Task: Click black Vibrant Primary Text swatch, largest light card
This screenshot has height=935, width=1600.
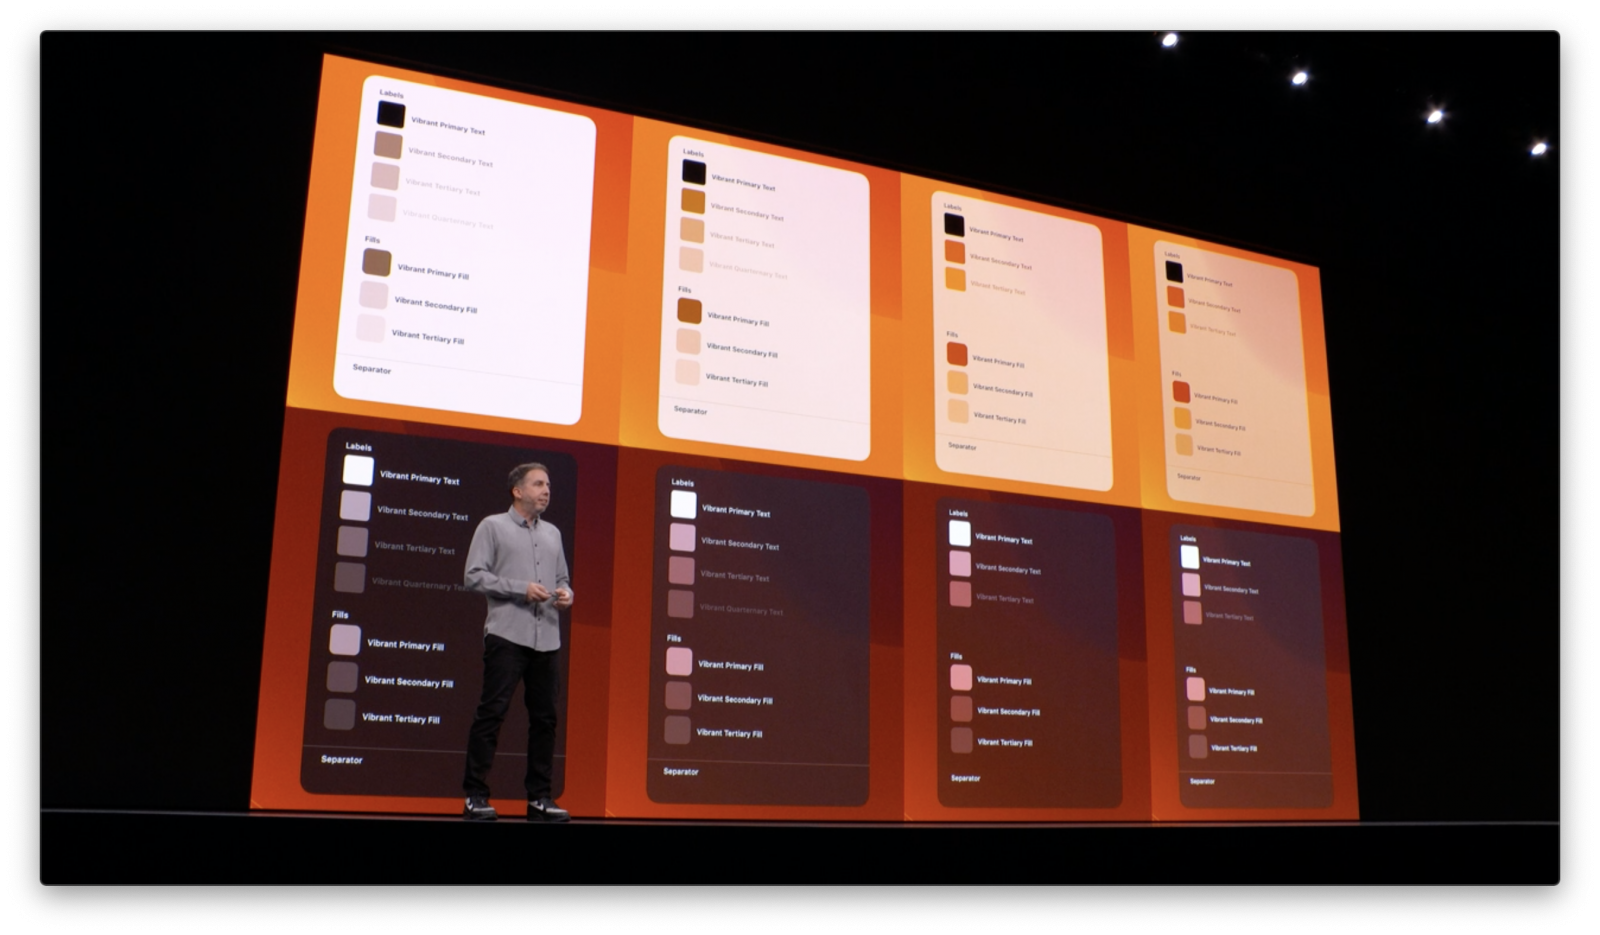Action: click(391, 115)
